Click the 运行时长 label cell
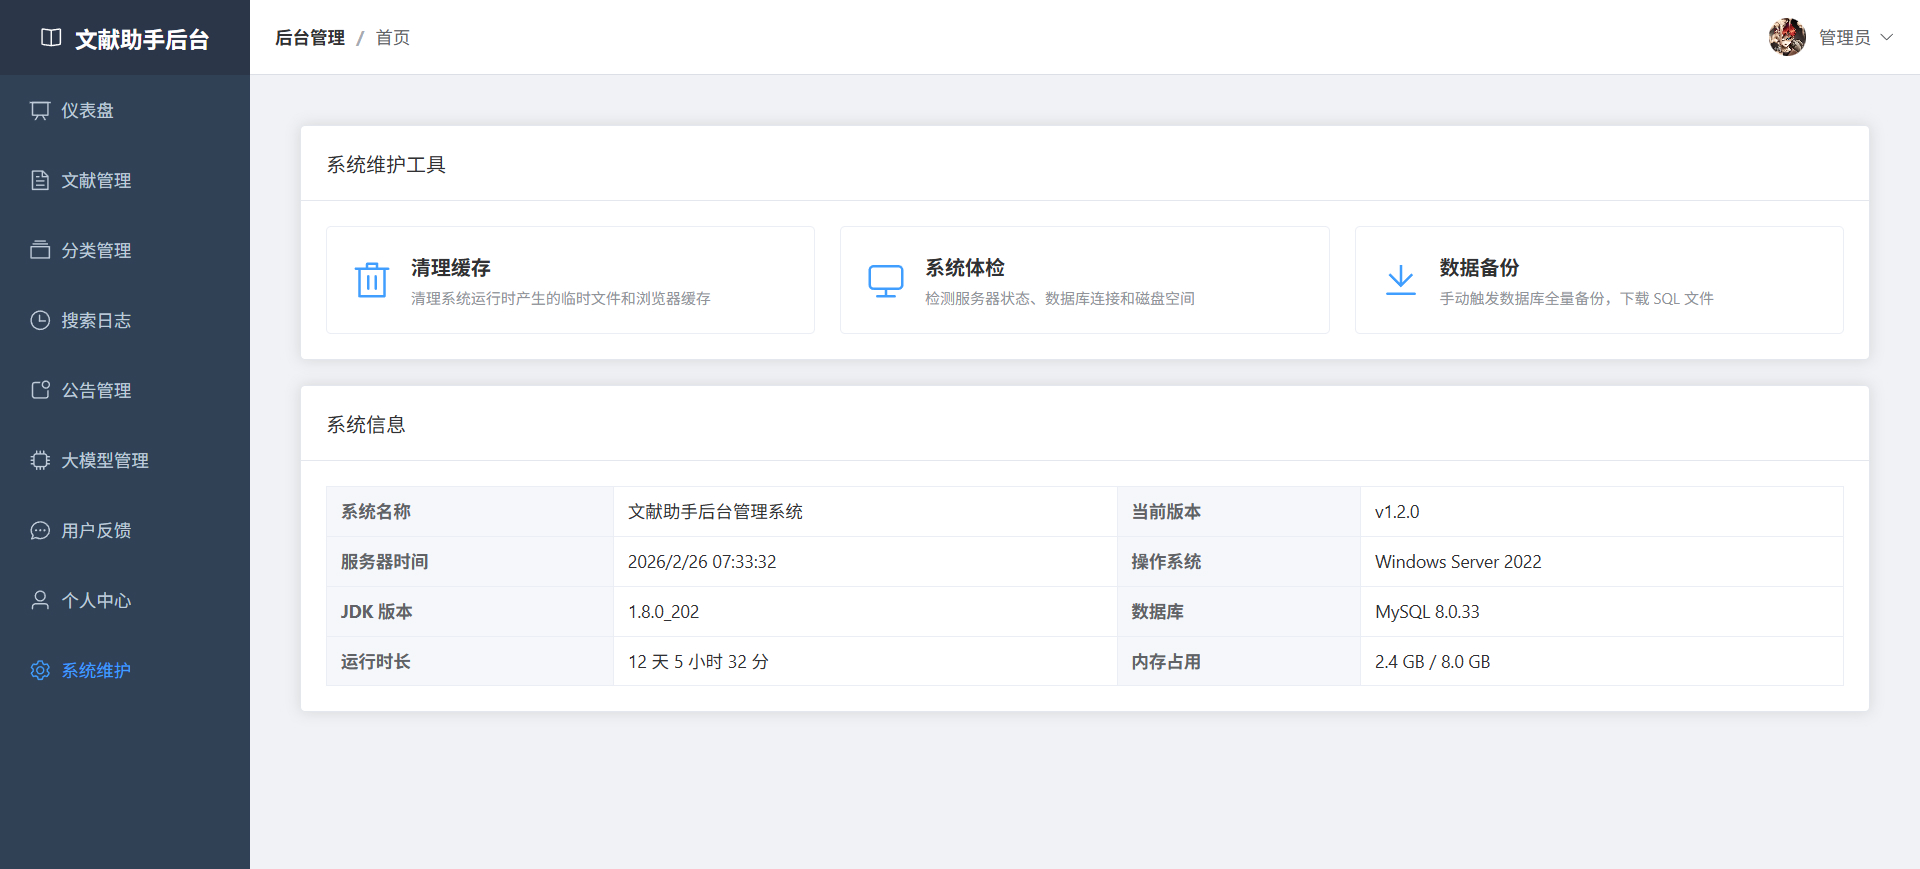 click(x=470, y=661)
